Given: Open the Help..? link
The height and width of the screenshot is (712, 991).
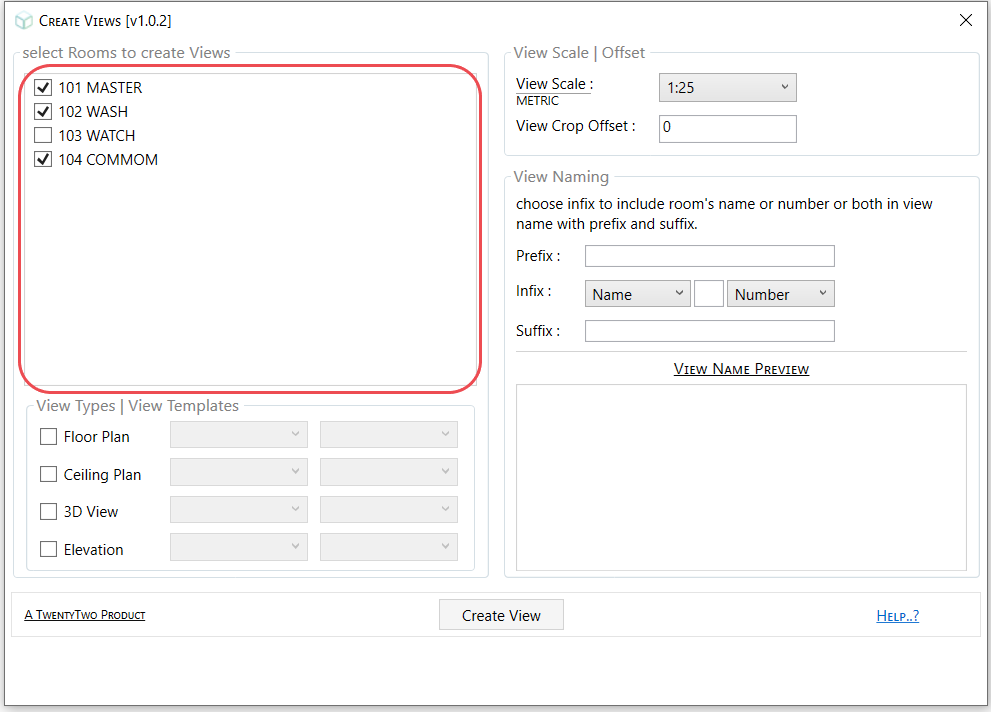Looking at the screenshot, I should (897, 615).
